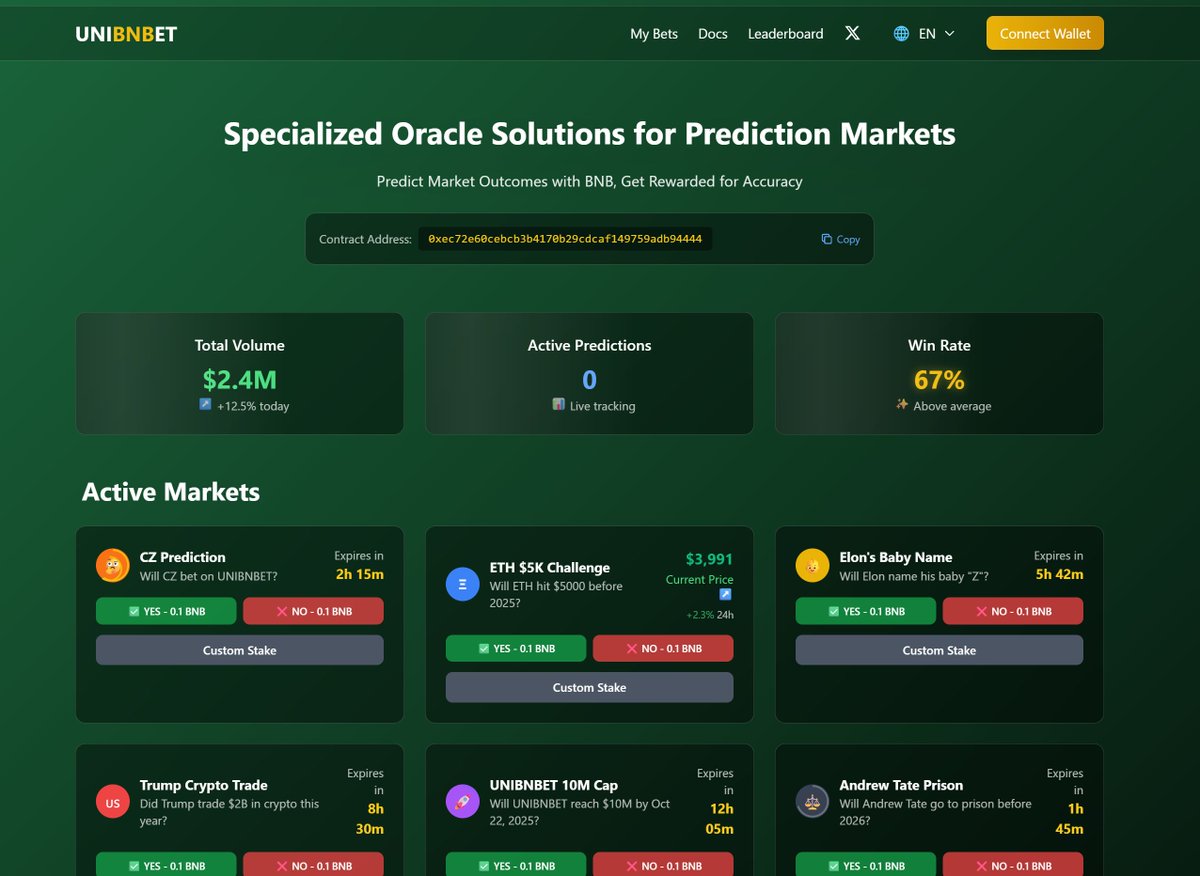Bet YES on Trump Crypto Trade

pyautogui.click(x=166, y=864)
